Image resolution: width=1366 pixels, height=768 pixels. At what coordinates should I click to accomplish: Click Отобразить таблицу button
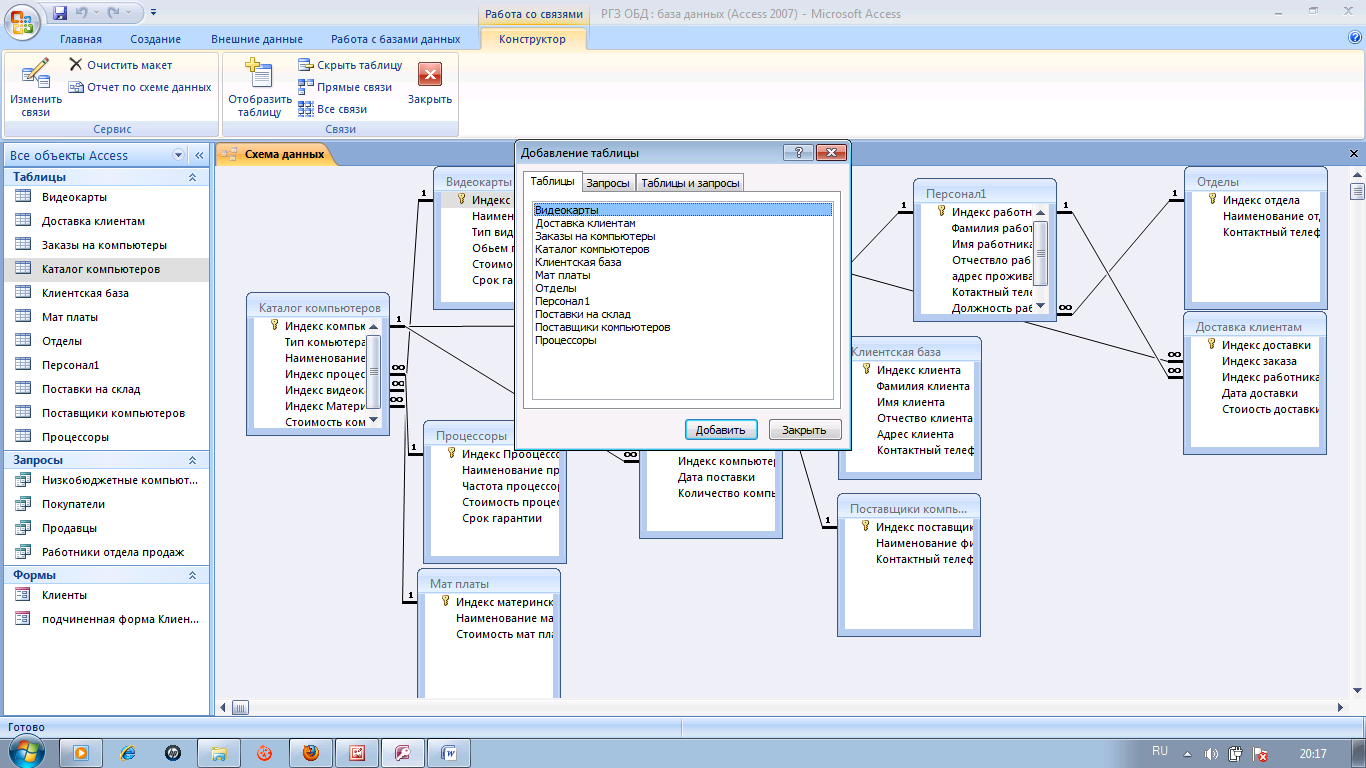(260, 87)
